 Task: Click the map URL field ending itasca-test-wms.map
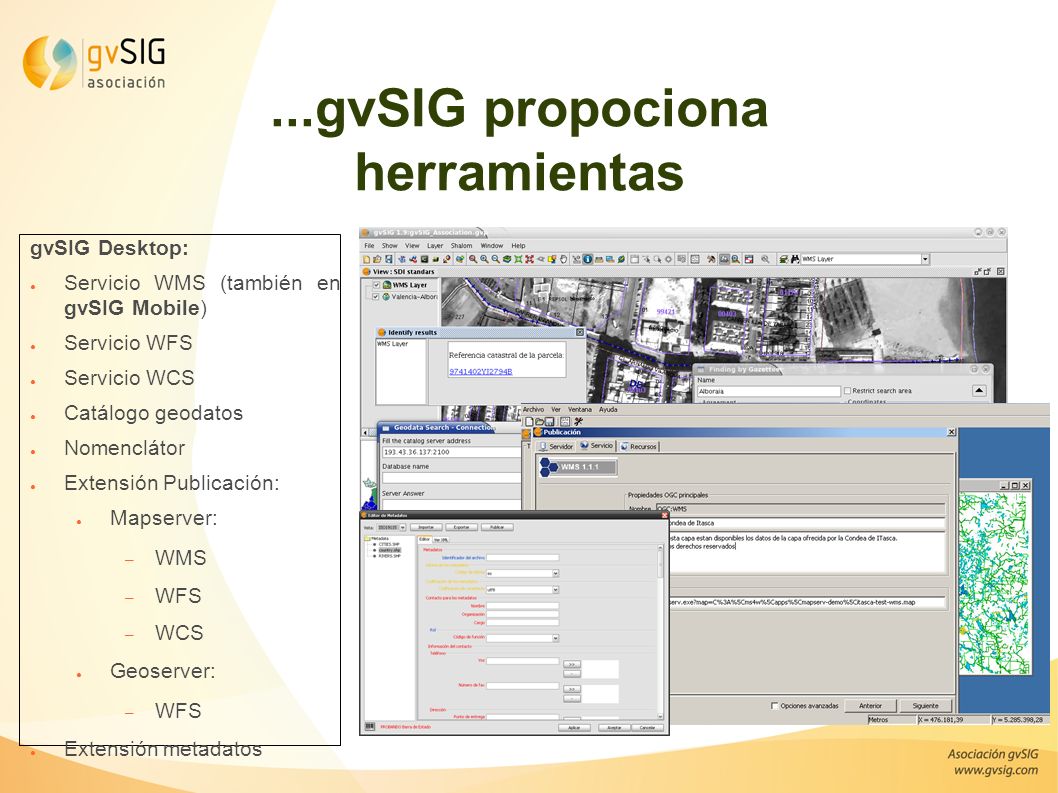pyautogui.click(x=807, y=602)
